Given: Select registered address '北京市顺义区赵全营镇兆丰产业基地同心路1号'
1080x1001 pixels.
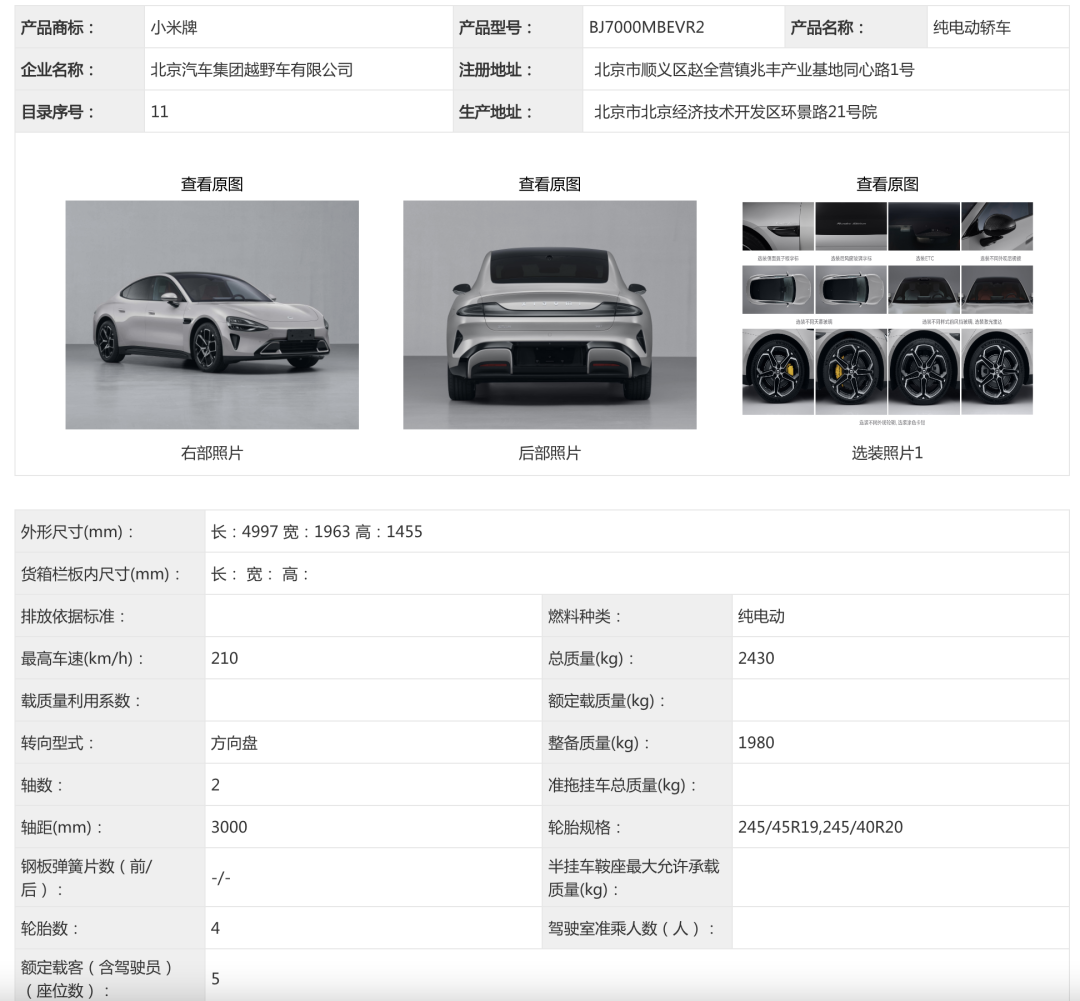Looking at the screenshot, I should (754, 70).
